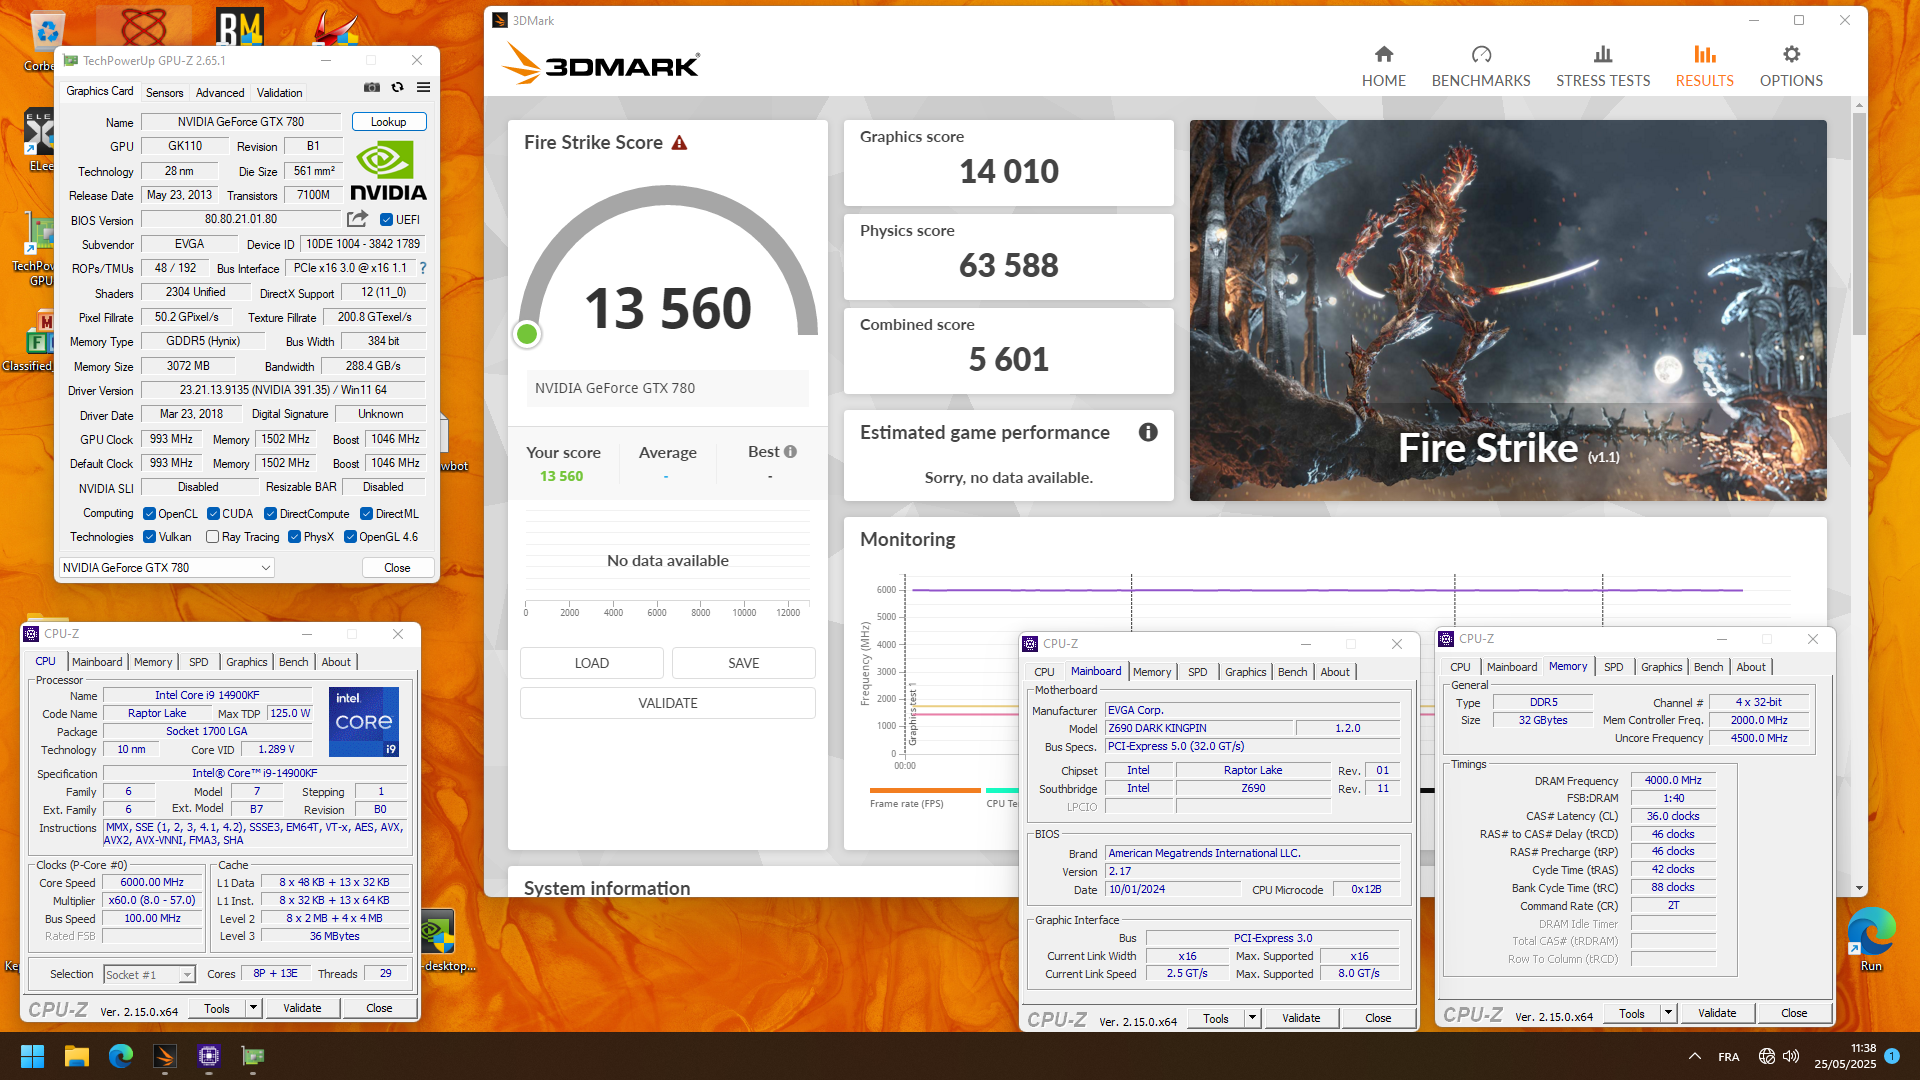
Task: Toggle the OpenCL checkbox in GPU-Z
Action: (x=149, y=514)
